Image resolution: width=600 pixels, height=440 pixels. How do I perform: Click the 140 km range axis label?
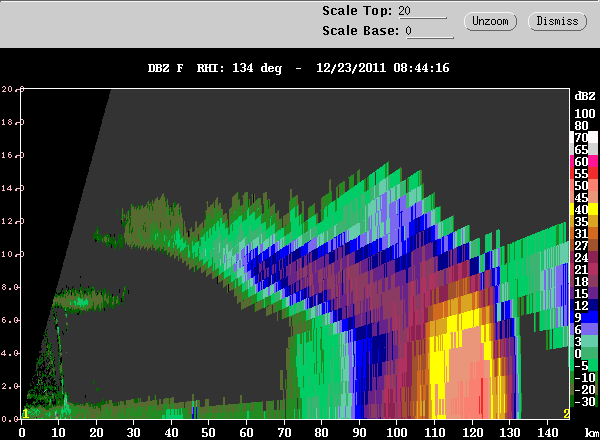547,433
